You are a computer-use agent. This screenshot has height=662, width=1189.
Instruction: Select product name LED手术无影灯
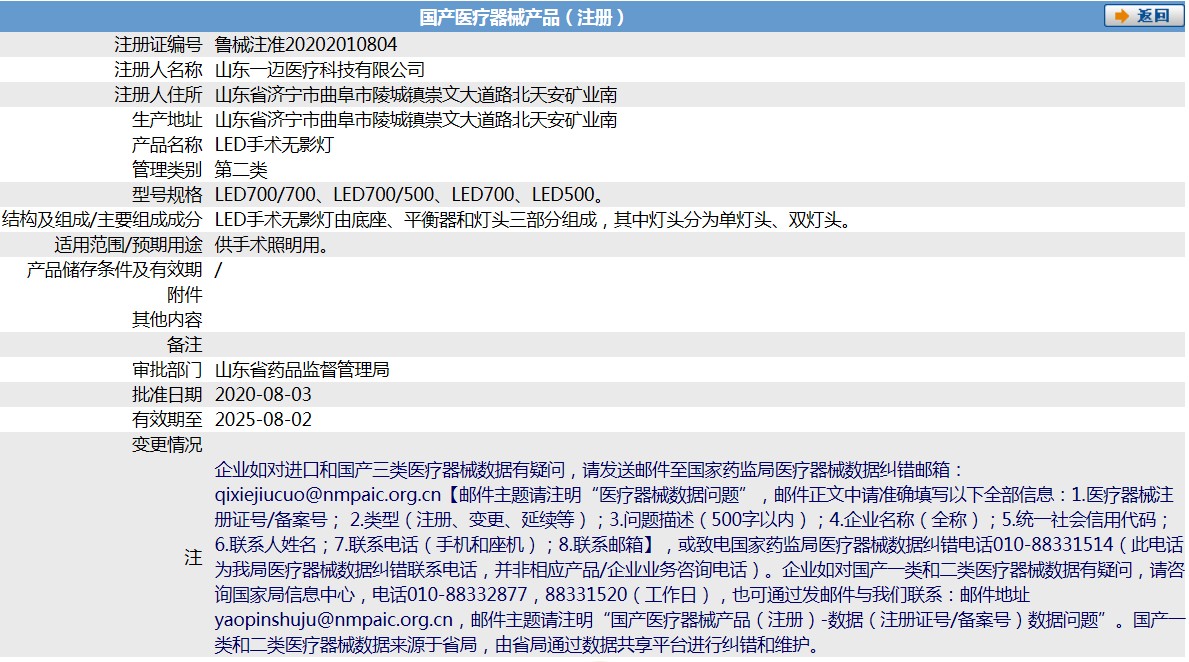(274, 145)
